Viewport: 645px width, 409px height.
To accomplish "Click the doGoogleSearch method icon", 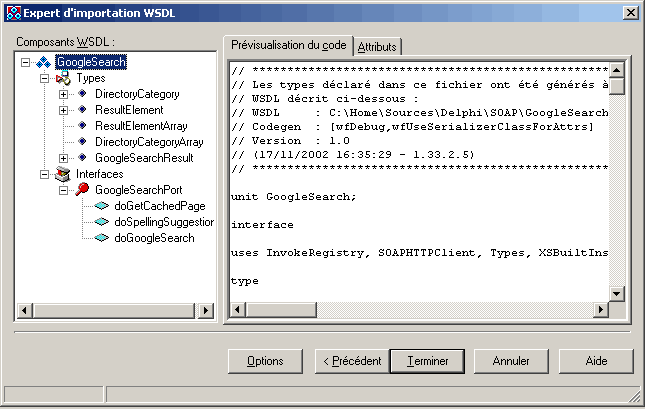I will pyautogui.click(x=101, y=238).
